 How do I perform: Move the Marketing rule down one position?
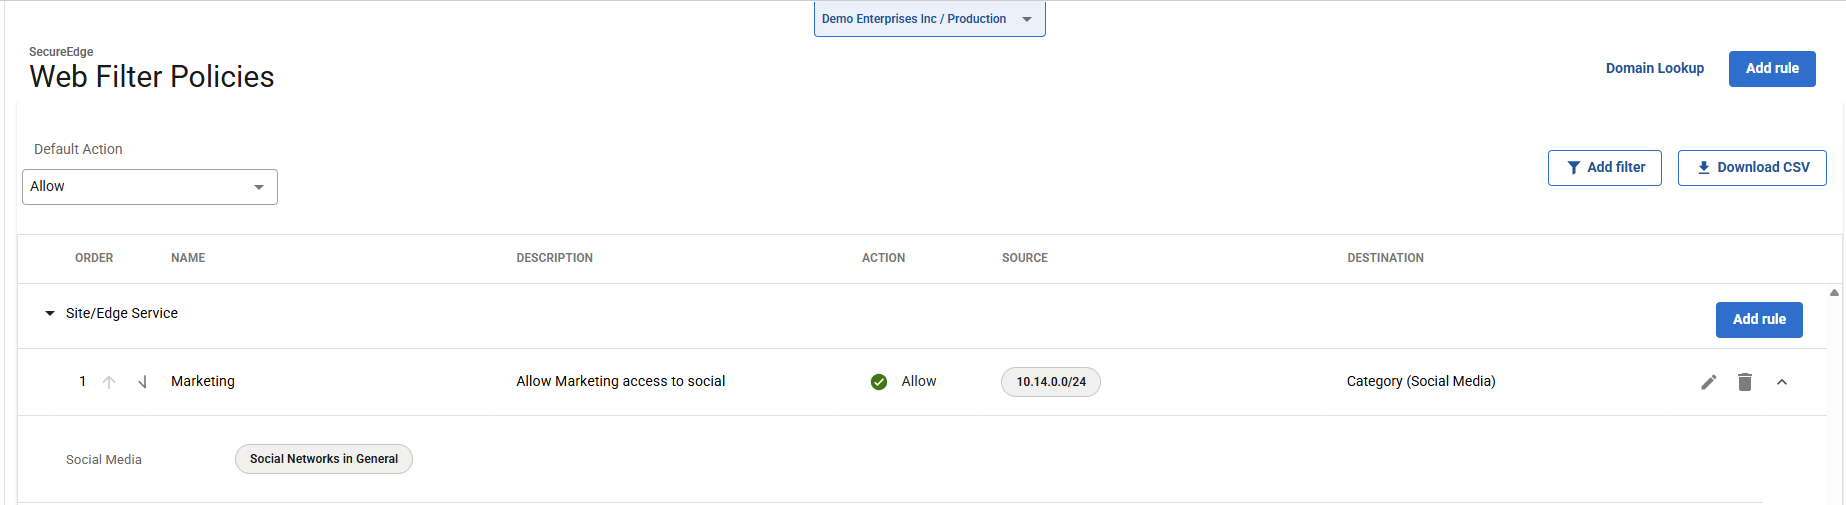142,382
